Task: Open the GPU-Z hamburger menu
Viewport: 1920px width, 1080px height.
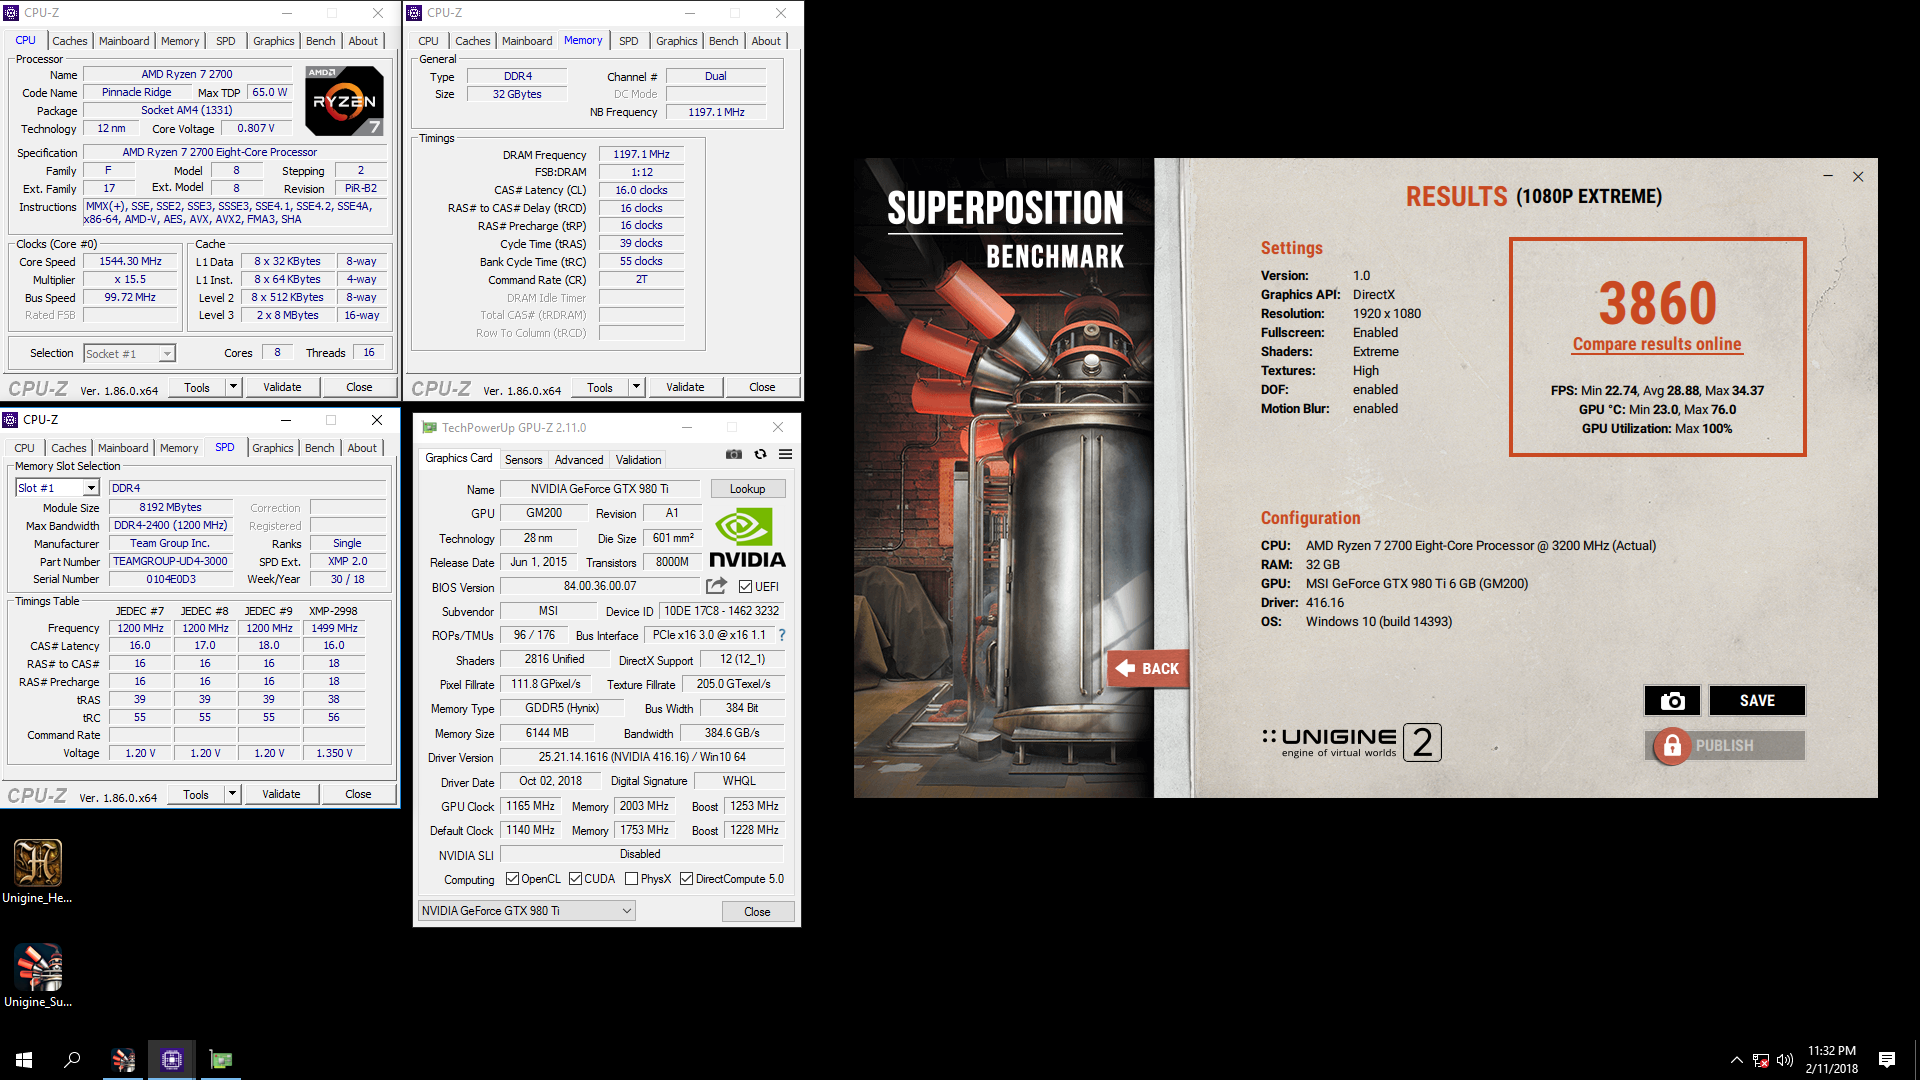Action: [x=786, y=454]
